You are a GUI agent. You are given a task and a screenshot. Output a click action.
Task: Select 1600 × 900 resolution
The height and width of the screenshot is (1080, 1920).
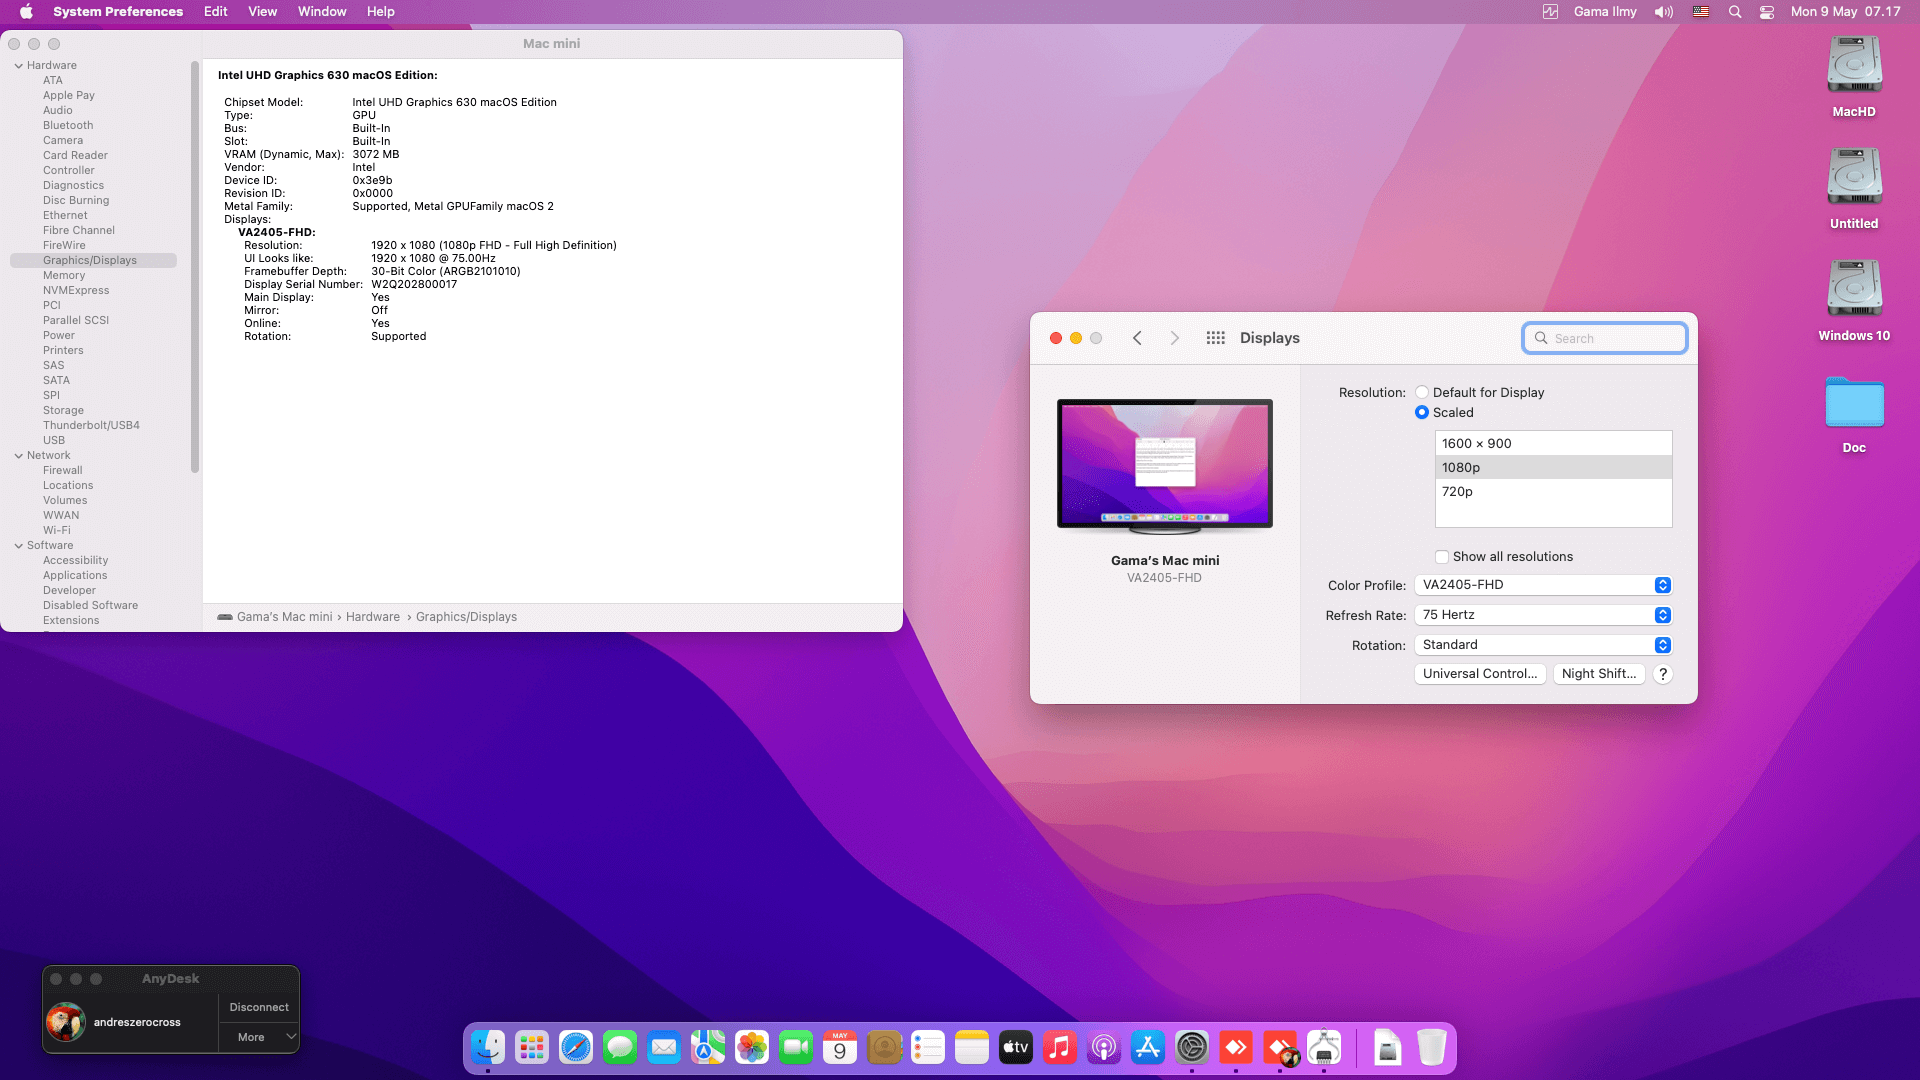1553,444
